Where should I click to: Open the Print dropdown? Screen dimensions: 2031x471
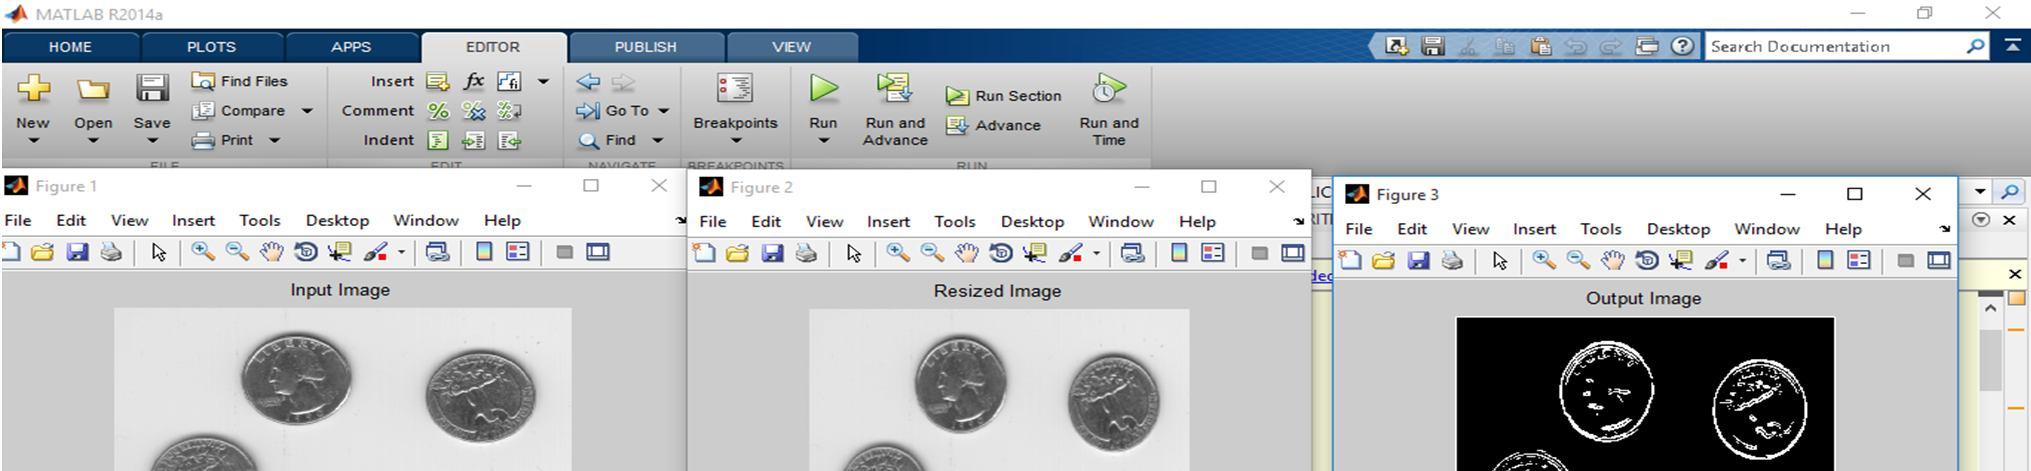(275, 140)
